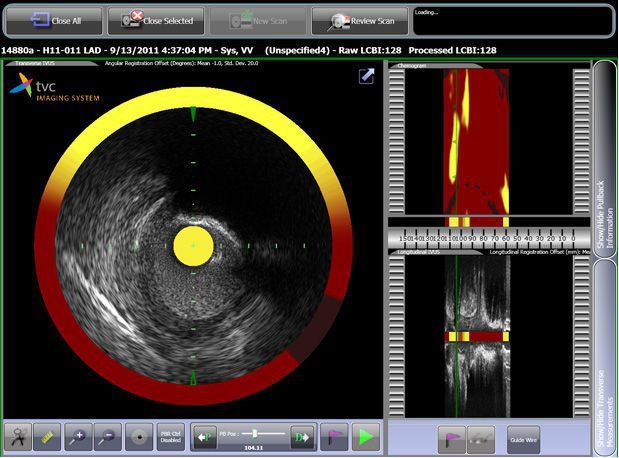This screenshot has height=458, width=619.
Task: Click the catheter center dot icon
Action: coord(139,437)
